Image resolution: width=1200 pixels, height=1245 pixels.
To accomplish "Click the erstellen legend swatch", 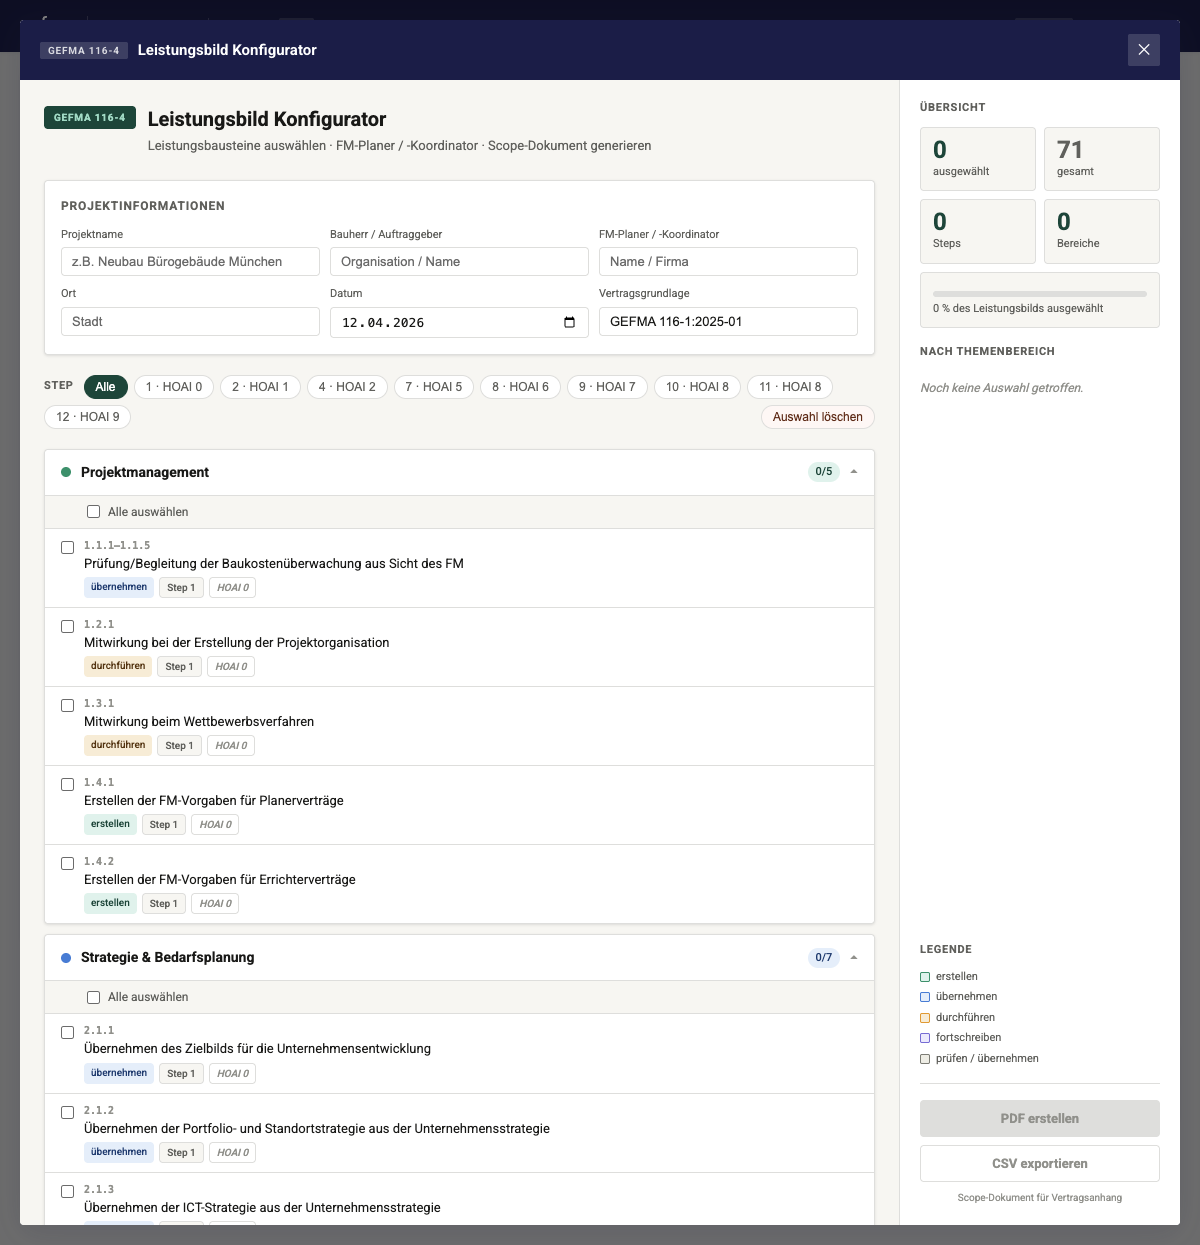I will (x=925, y=977).
